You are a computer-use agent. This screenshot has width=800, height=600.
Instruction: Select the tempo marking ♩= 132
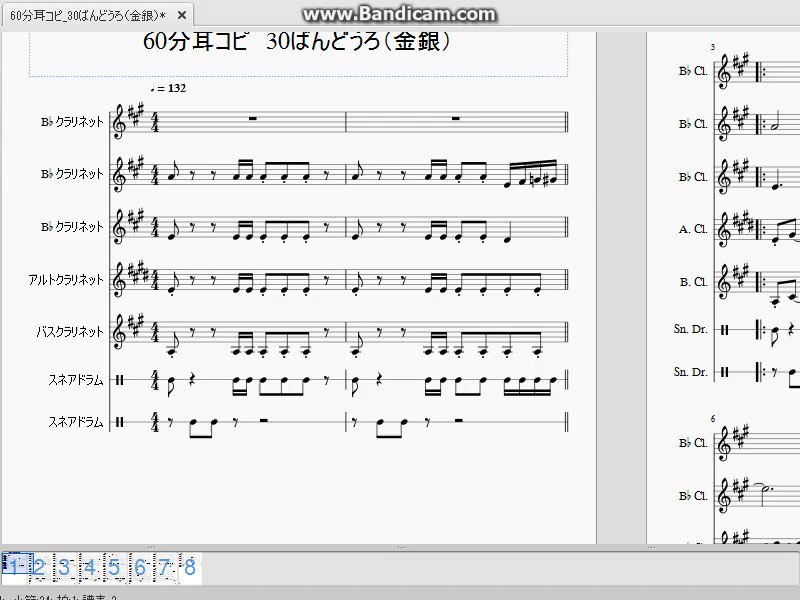tap(168, 88)
